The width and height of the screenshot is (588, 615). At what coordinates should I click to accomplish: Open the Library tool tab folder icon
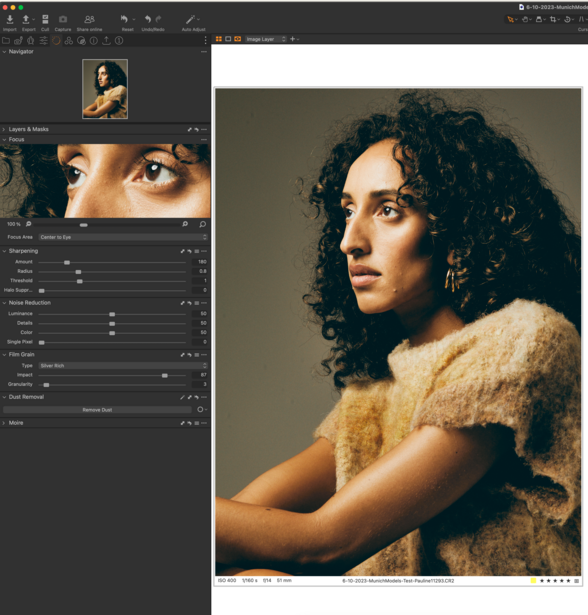(6, 40)
